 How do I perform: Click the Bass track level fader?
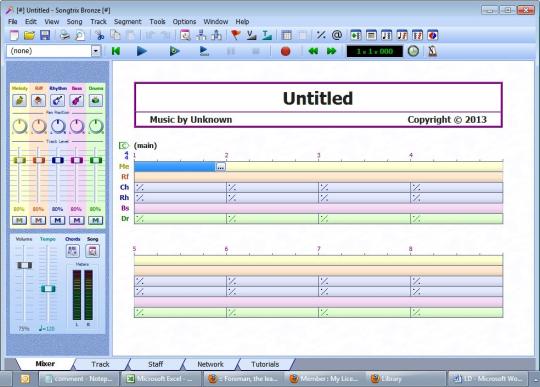[76, 160]
